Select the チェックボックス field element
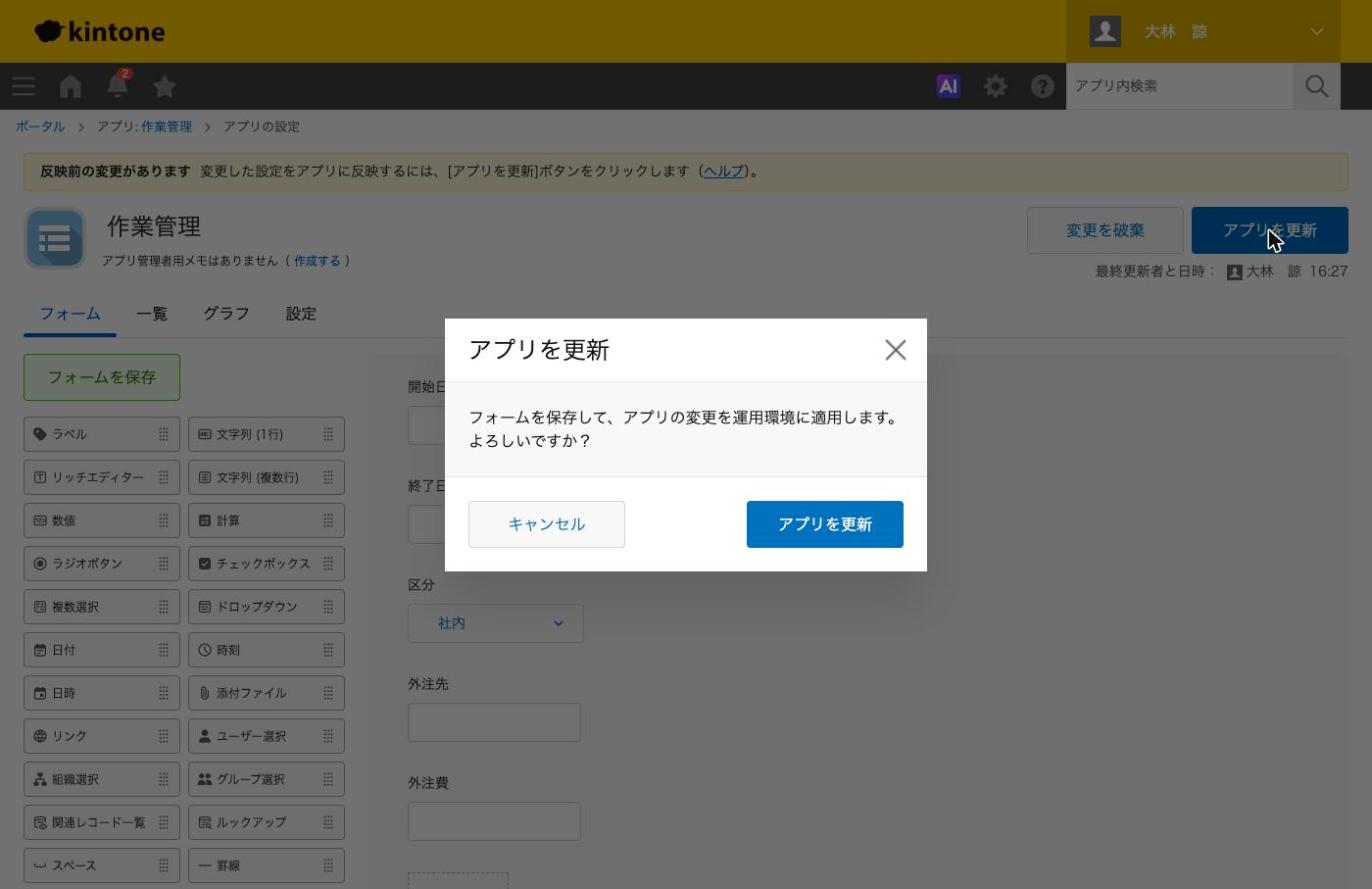Image resolution: width=1372 pixels, height=889 pixels. [x=266, y=563]
